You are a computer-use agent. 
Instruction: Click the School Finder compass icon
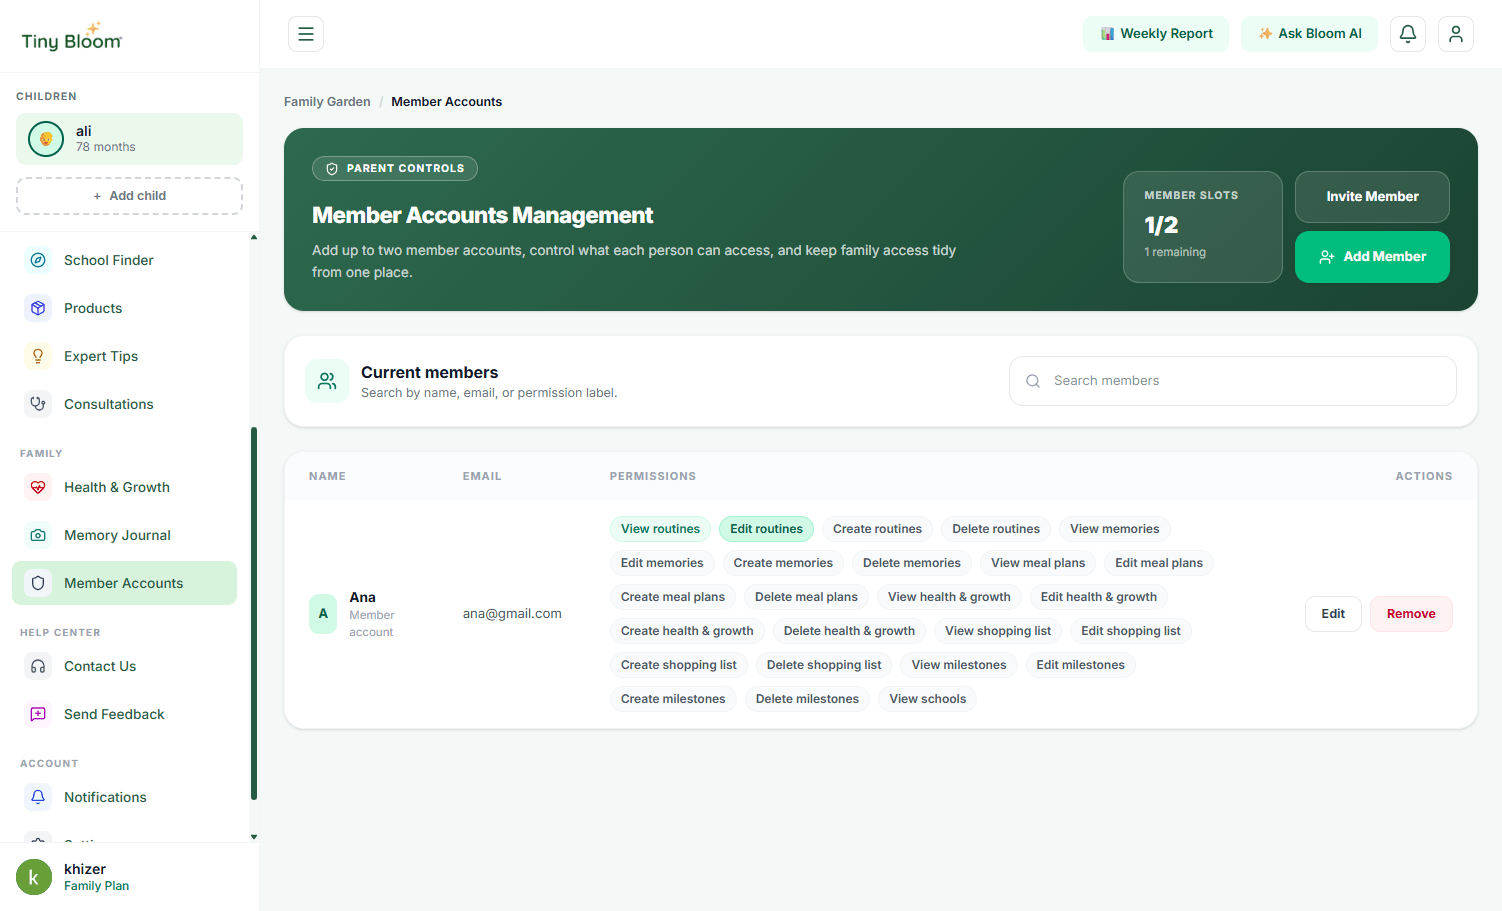(38, 260)
